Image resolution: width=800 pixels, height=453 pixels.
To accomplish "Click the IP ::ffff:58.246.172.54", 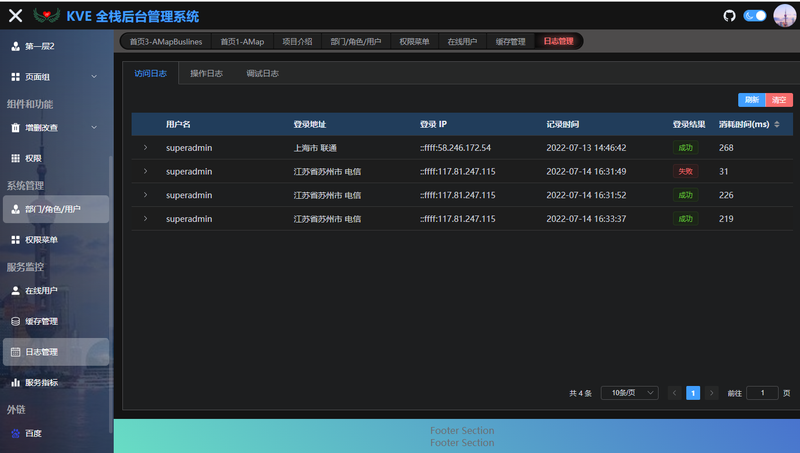I will pyautogui.click(x=455, y=148).
